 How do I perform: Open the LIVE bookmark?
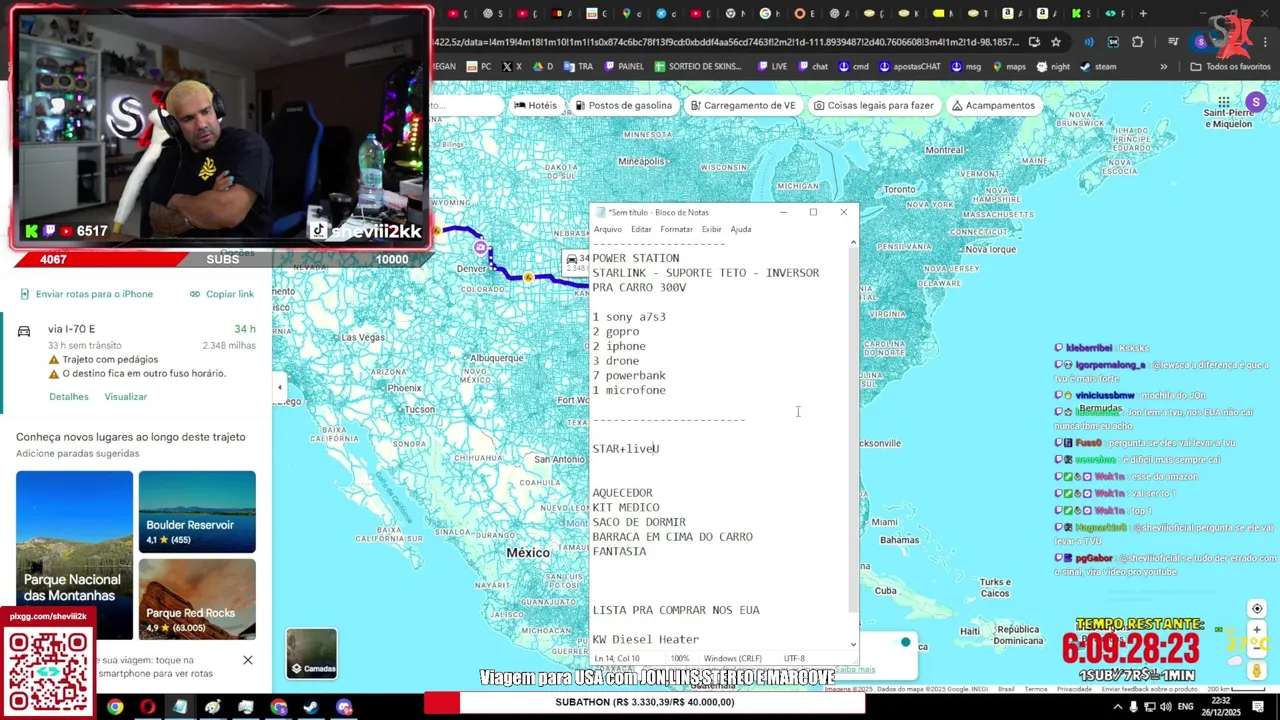click(x=773, y=67)
